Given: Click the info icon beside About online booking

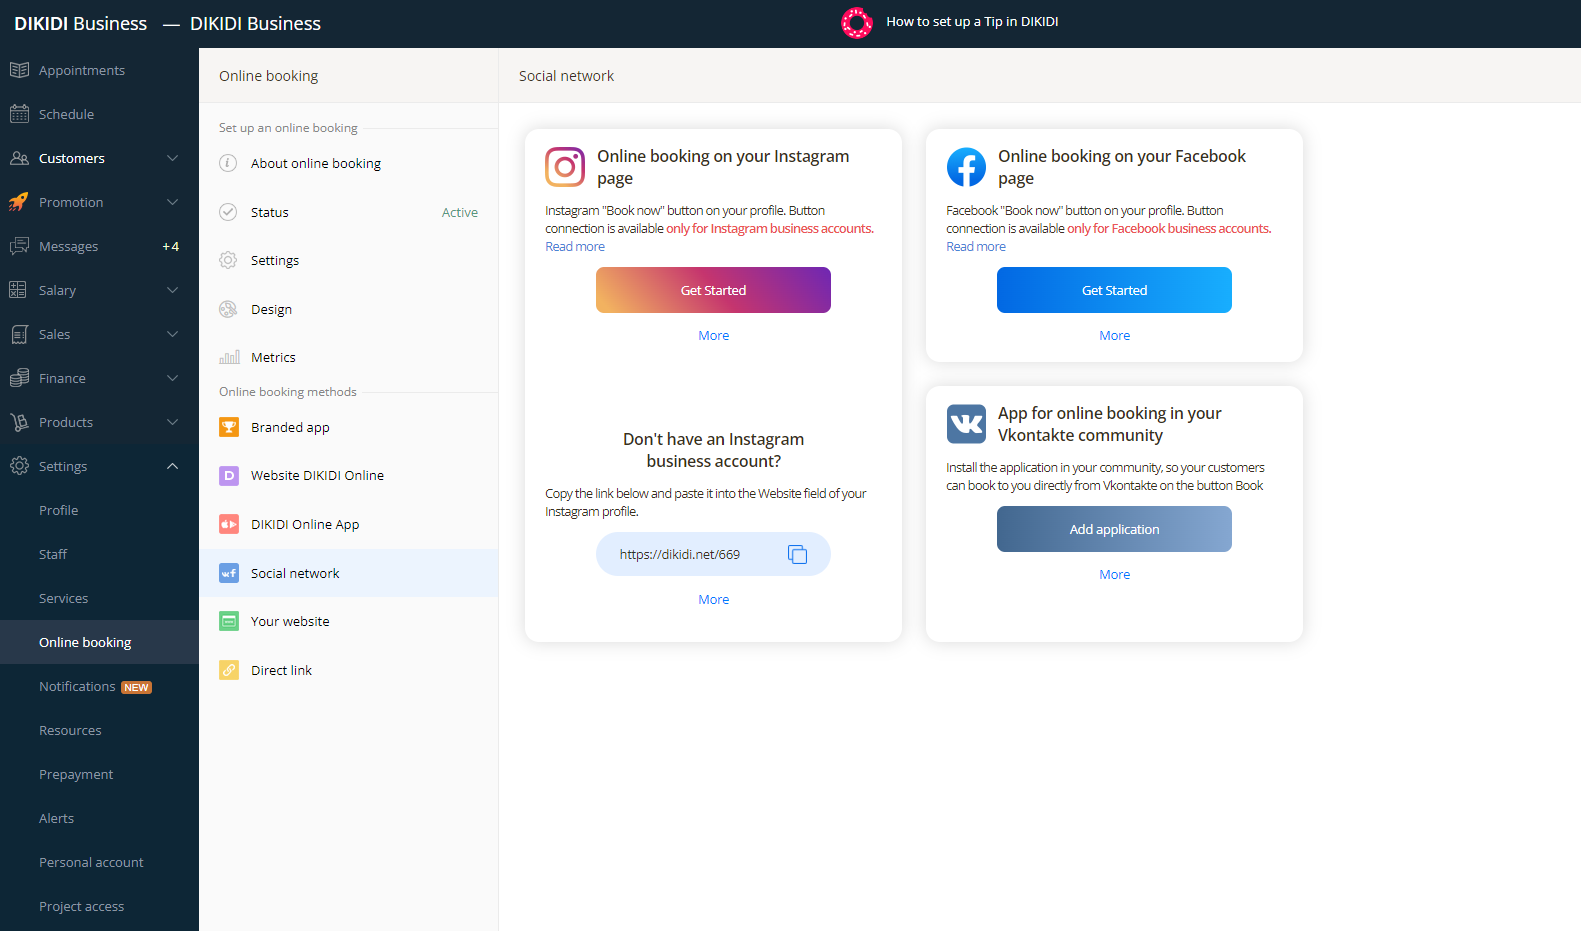Looking at the screenshot, I should [228, 163].
